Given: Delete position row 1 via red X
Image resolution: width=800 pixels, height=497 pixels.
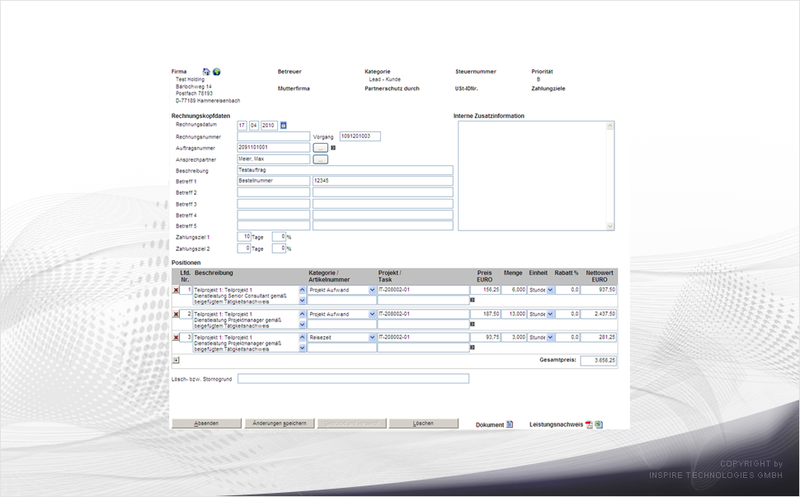Looking at the screenshot, I should point(176,290).
